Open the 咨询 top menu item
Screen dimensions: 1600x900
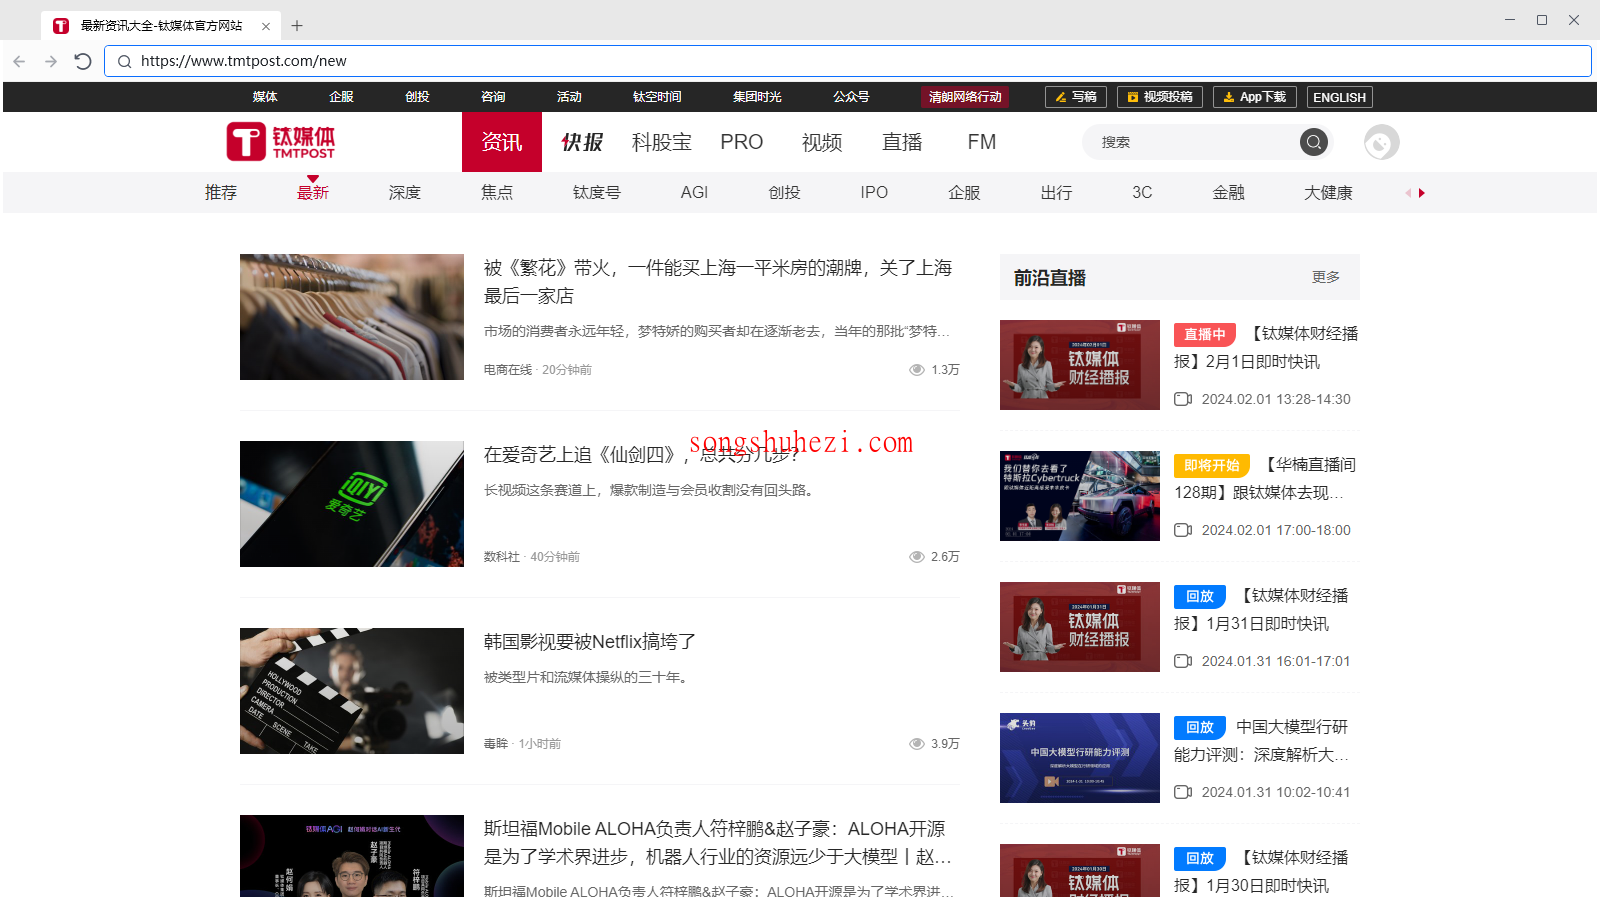point(493,97)
